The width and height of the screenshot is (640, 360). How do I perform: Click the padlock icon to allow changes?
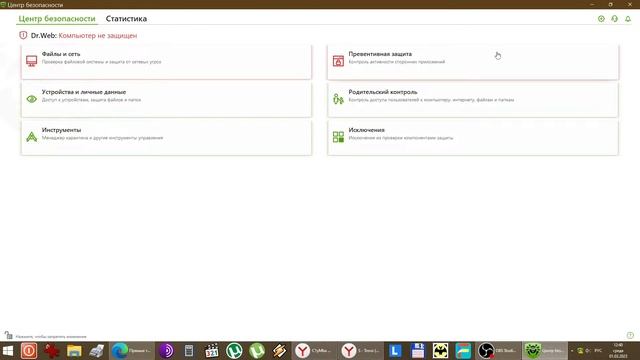coord(9,336)
